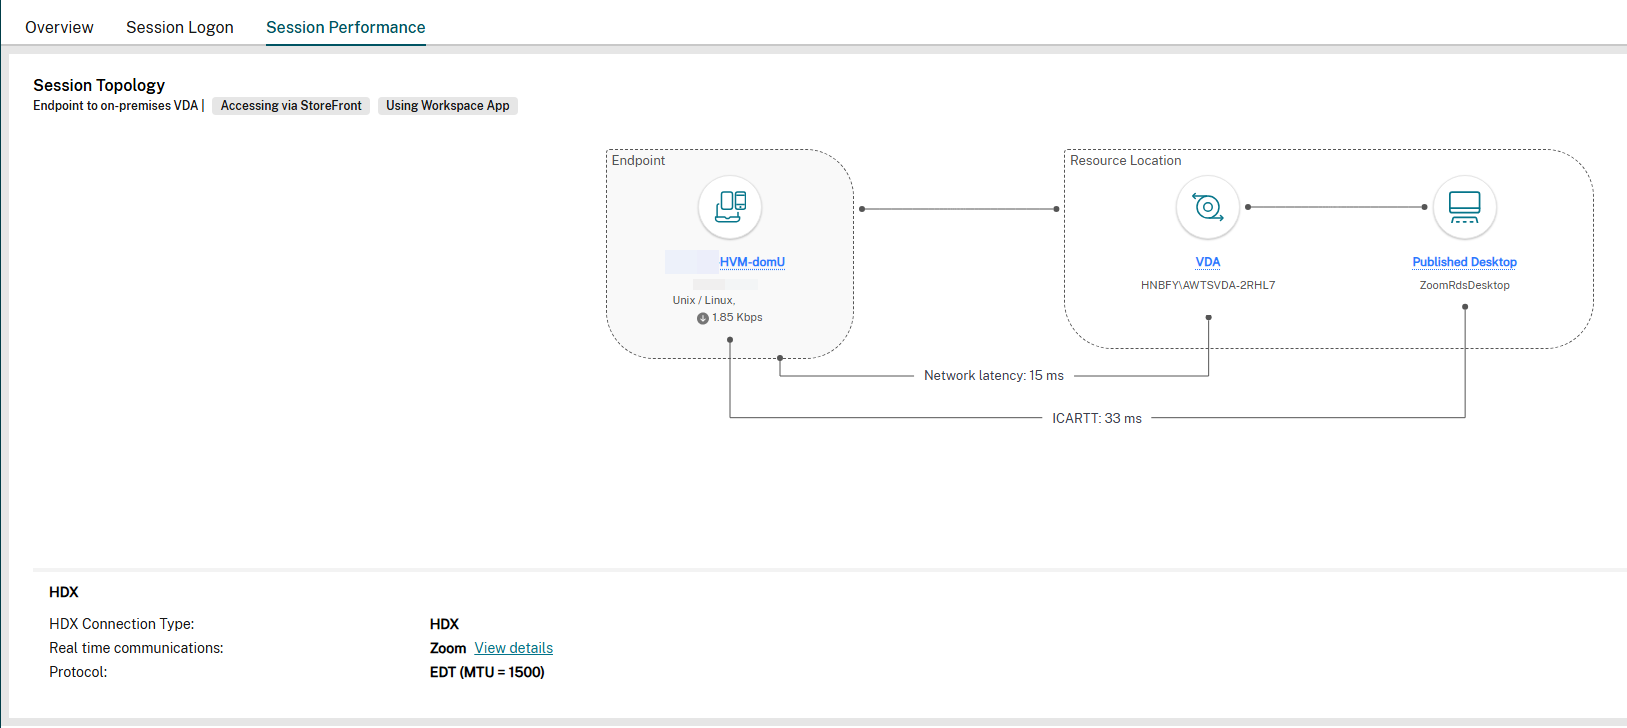
Task: Click the Resource Location group label
Action: click(1125, 161)
